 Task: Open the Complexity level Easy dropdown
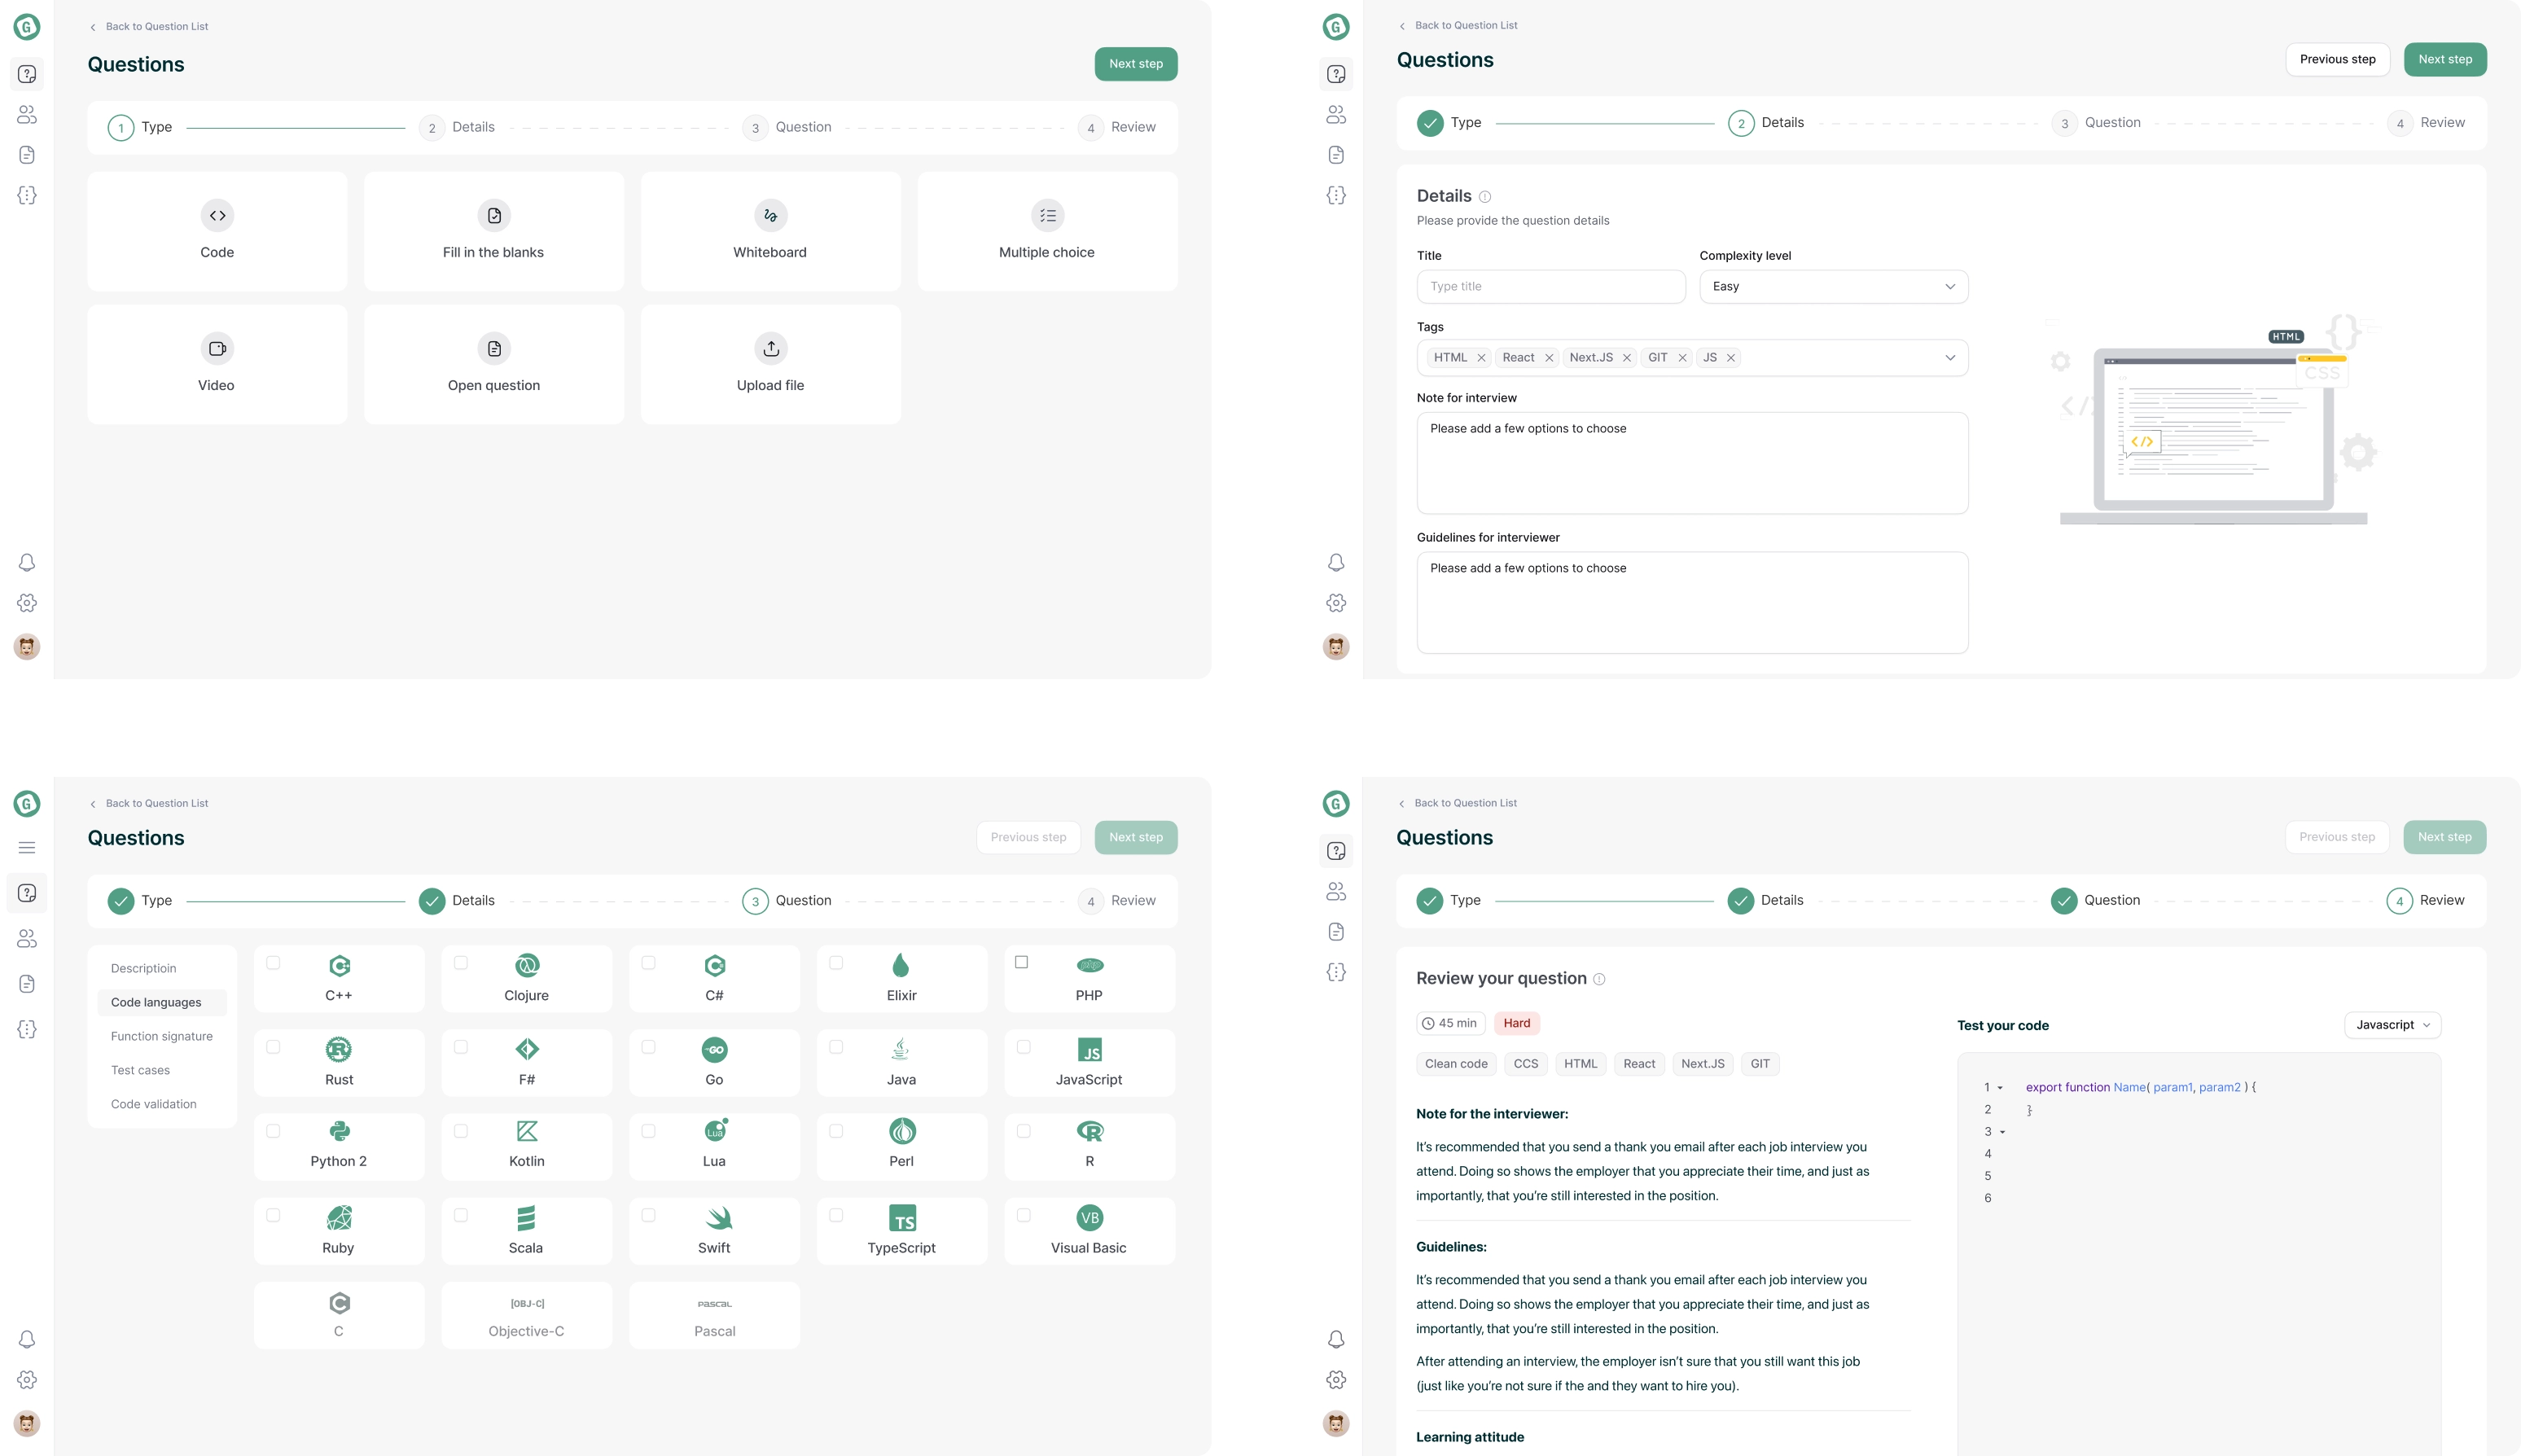1833,286
